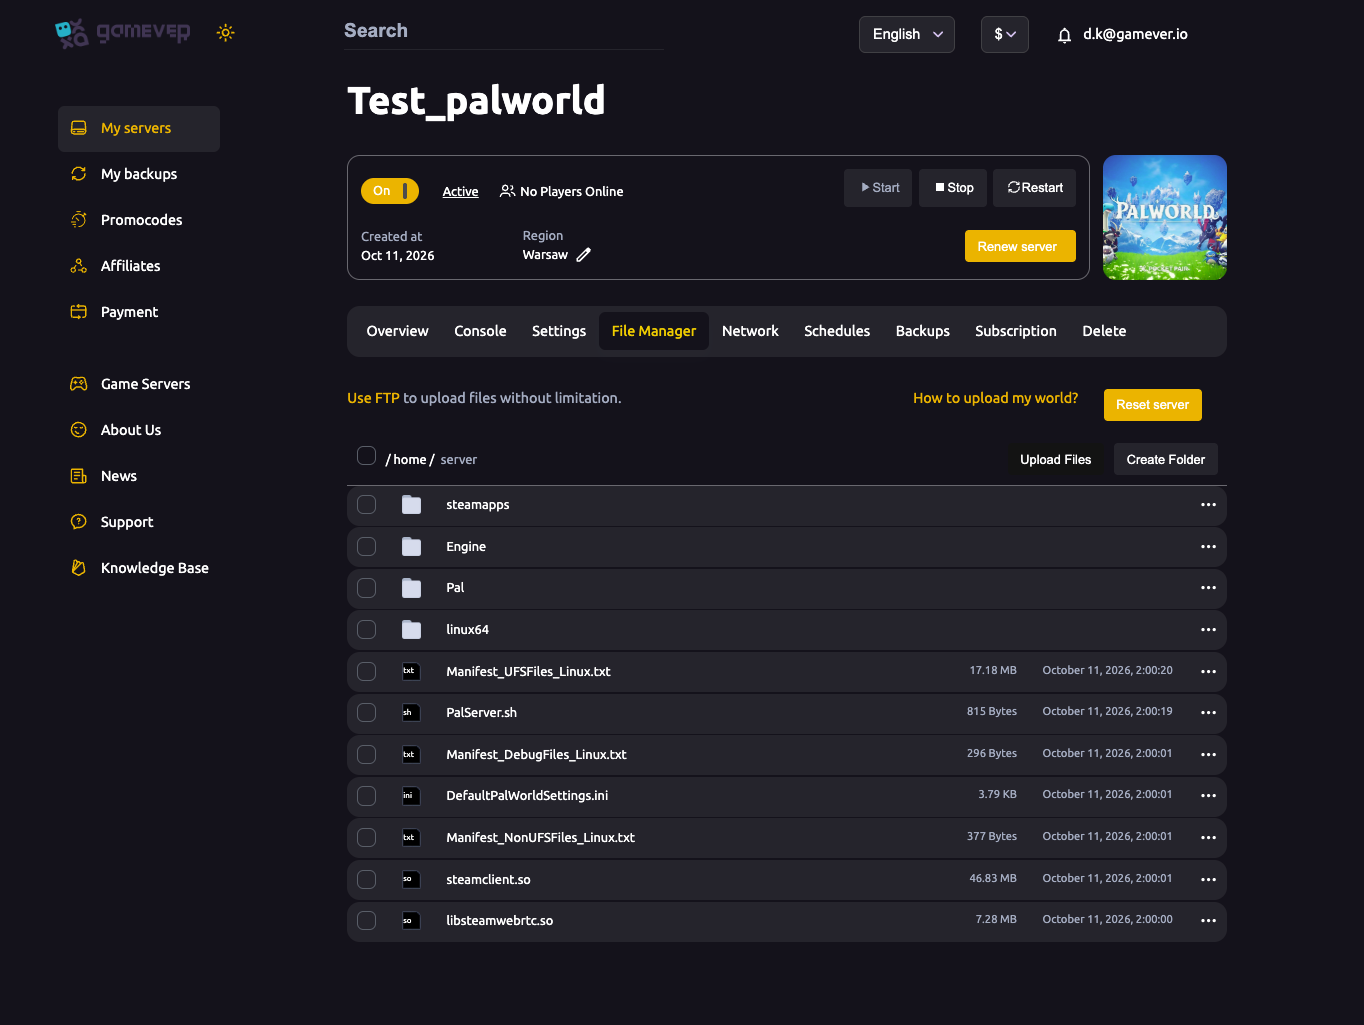Stop the server
1364x1025 pixels.
tap(954, 188)
